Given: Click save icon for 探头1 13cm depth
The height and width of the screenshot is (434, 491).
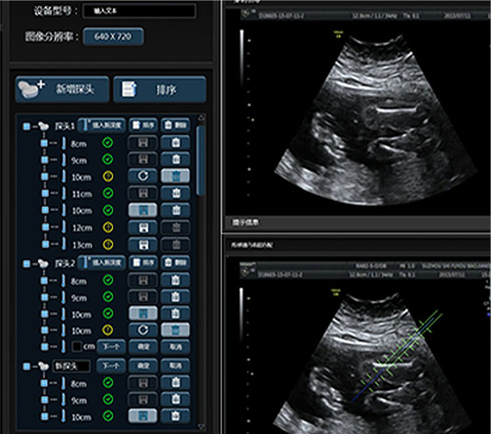Looking at the screenshot, I should click(x=143, y=245).
